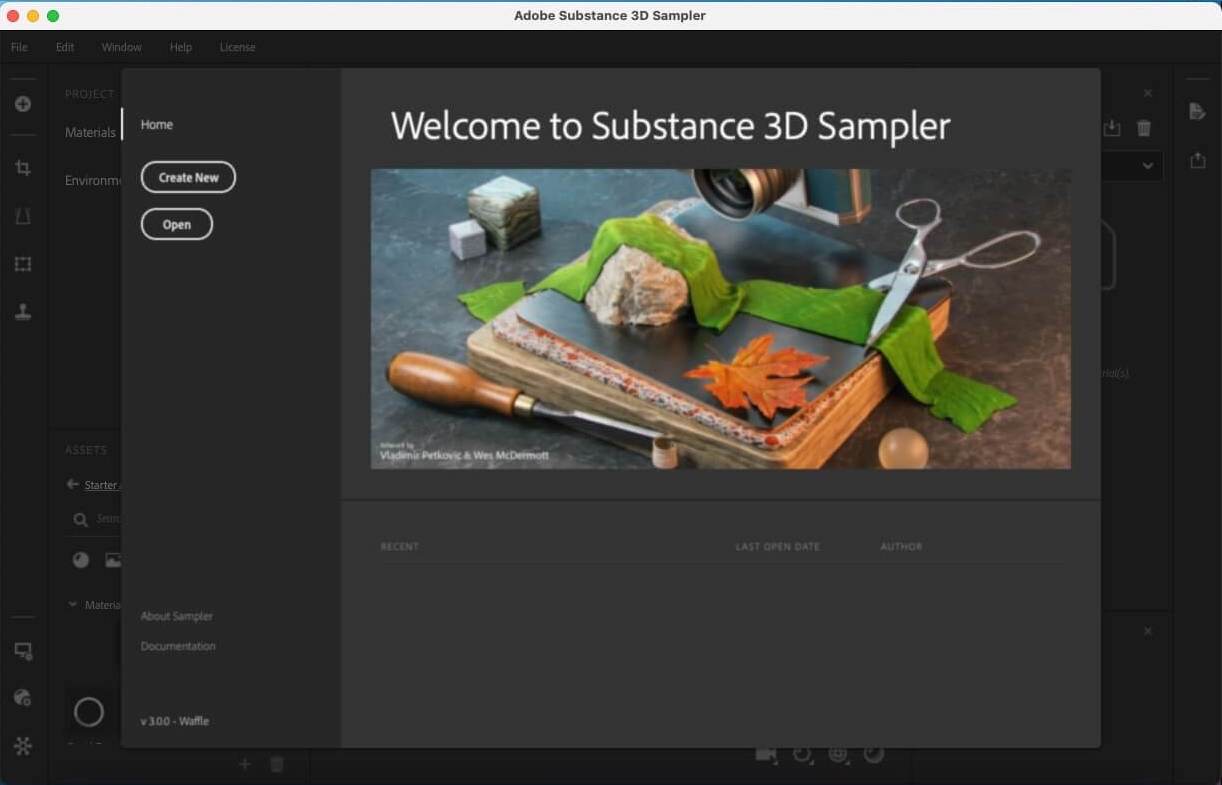Click the globe environment icon in viewport toolbar
Viewport: 1222px width, 785px height.
(838, 754)
